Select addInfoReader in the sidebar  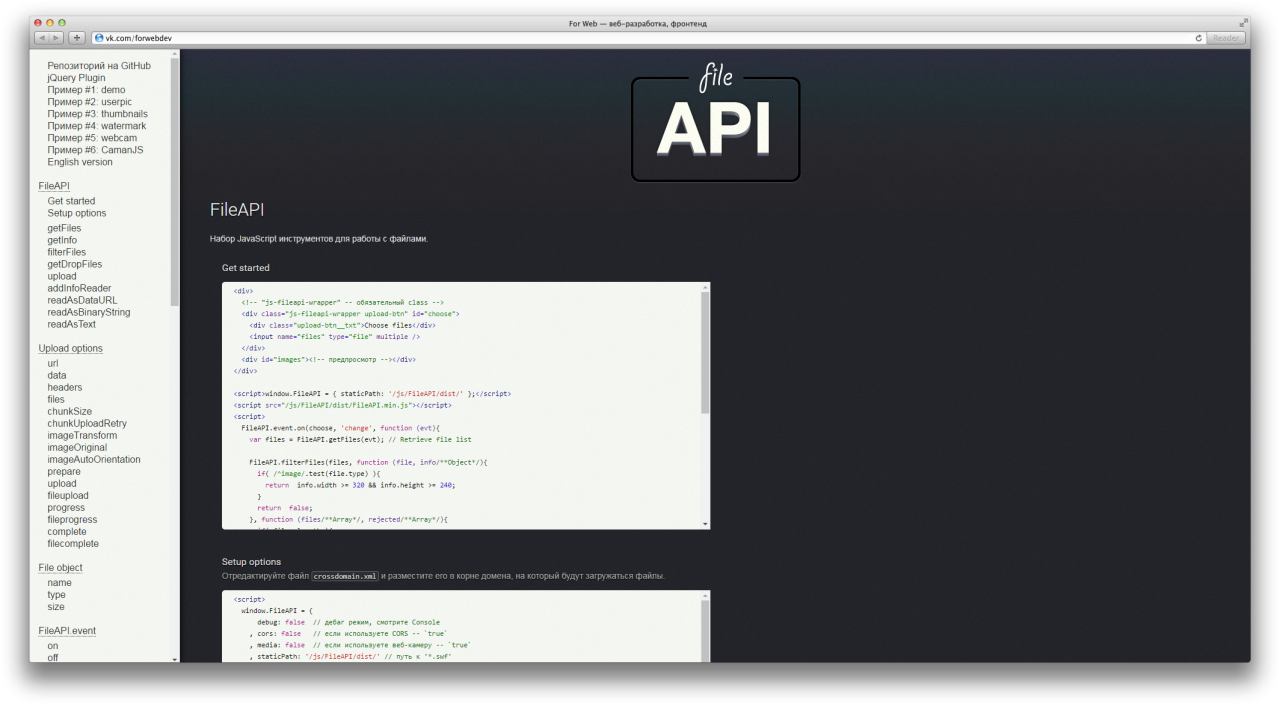pyautogui.click(x=79, y=288)
